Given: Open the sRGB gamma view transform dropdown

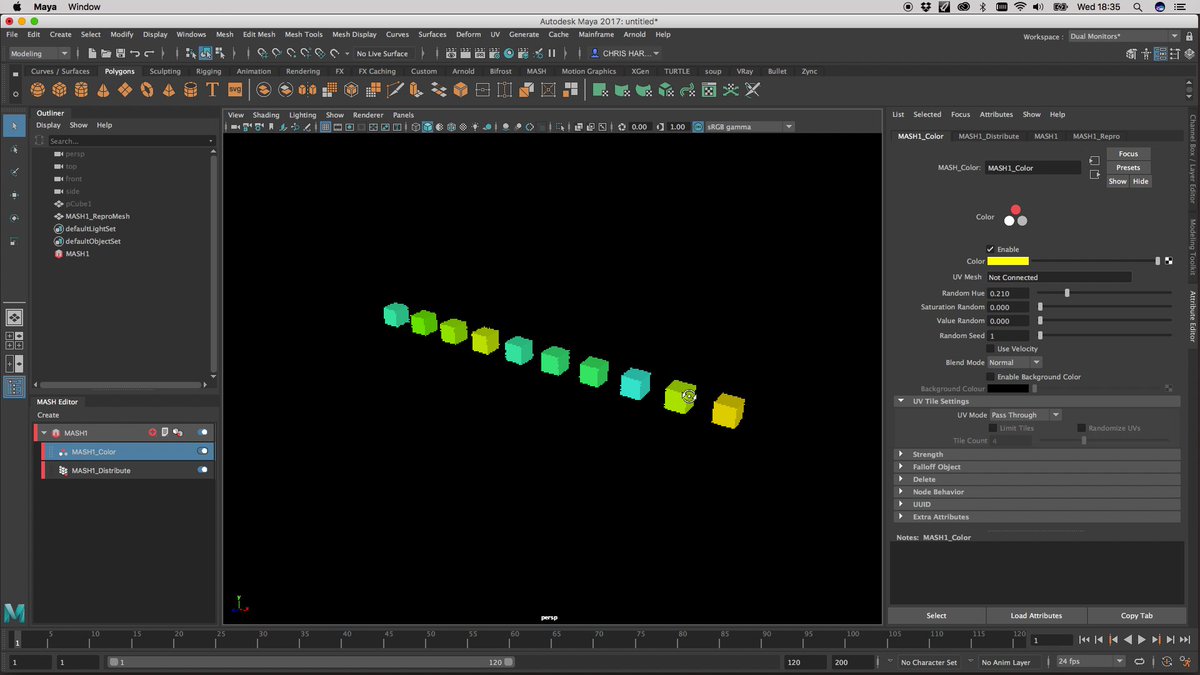Looking at the screenshot, I should 750,127.
